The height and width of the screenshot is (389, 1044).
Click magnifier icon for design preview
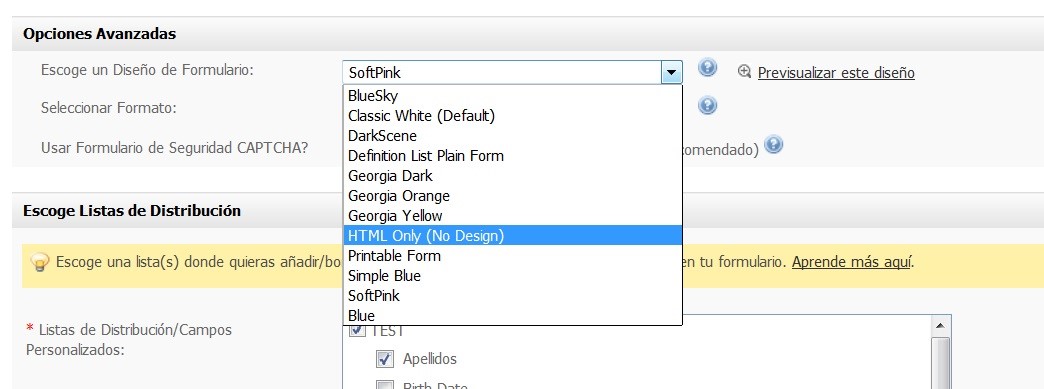pos(744,72)
